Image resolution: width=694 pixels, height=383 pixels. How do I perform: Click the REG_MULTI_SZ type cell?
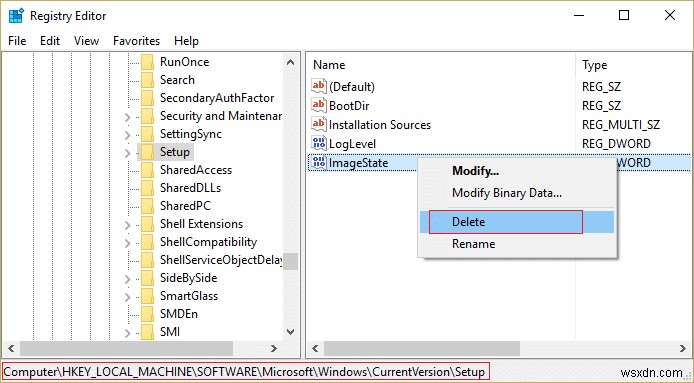point(621,125)
